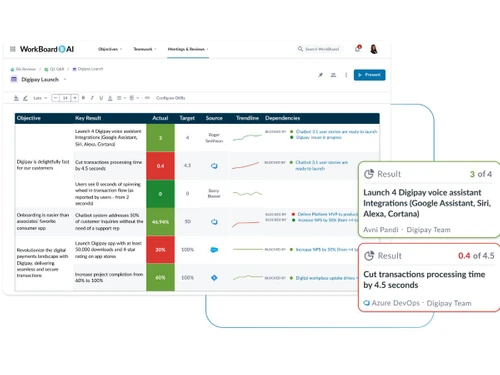Image resolution: width=500 pixels, height=375 pixels.
Task: Click key result Increase project completion
Action: [x=109, y=277]
